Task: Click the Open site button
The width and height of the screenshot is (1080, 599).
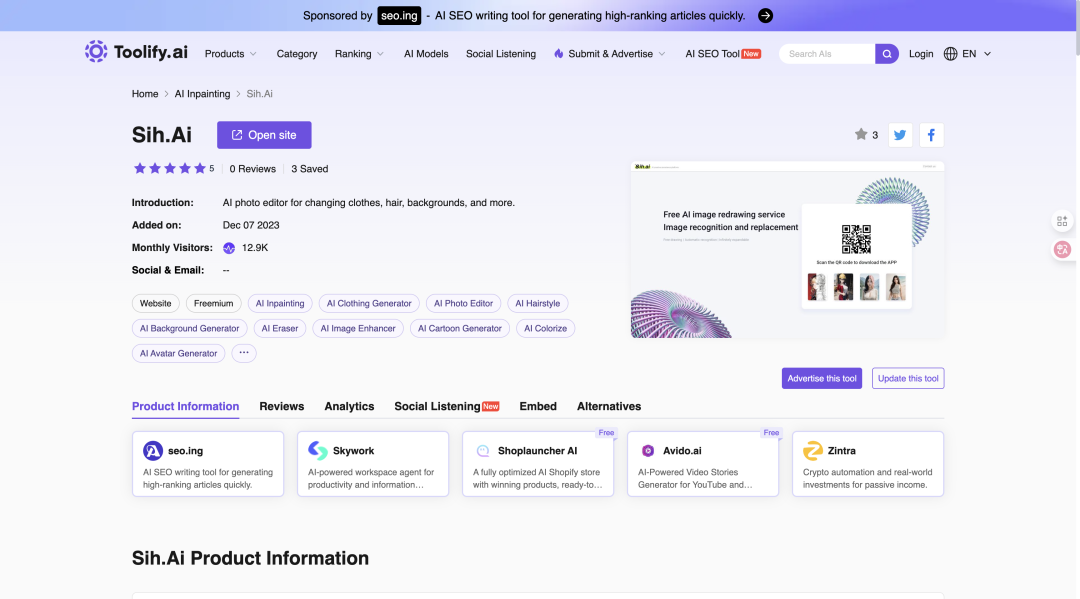Action: 264,135
